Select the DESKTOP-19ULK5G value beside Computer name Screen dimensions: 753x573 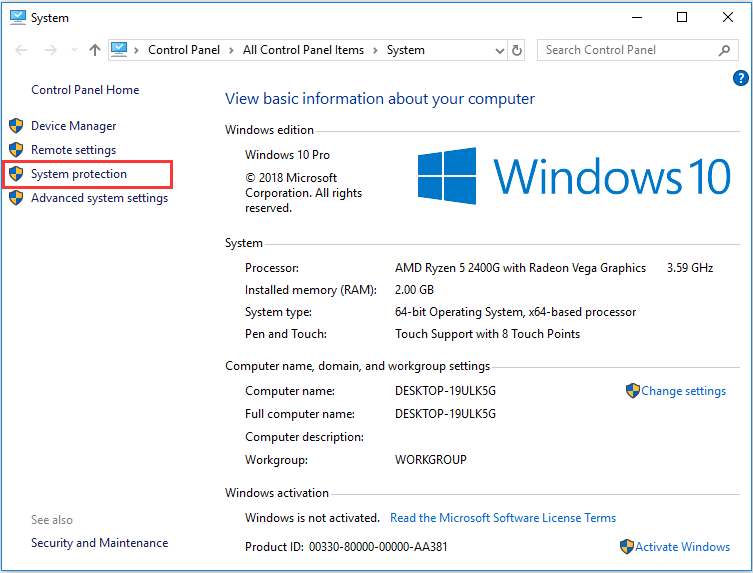[x=445, y=391]
